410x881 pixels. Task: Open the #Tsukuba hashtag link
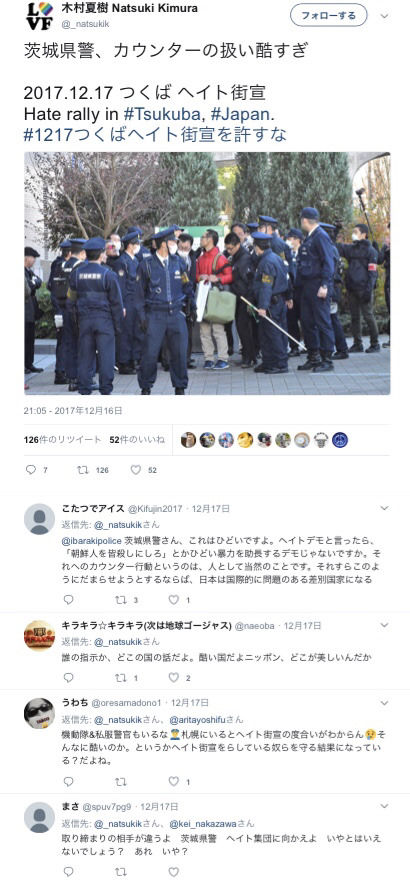[163, 113]
